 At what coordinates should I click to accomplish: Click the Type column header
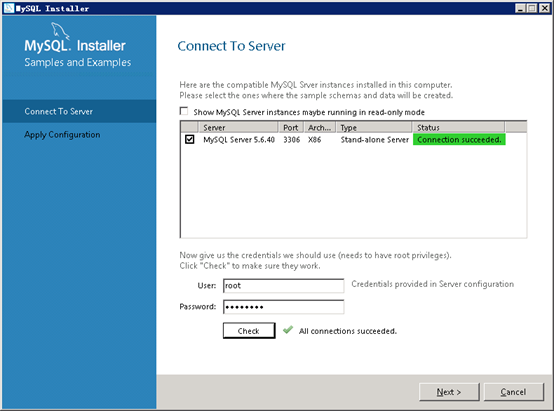(374, 127)
